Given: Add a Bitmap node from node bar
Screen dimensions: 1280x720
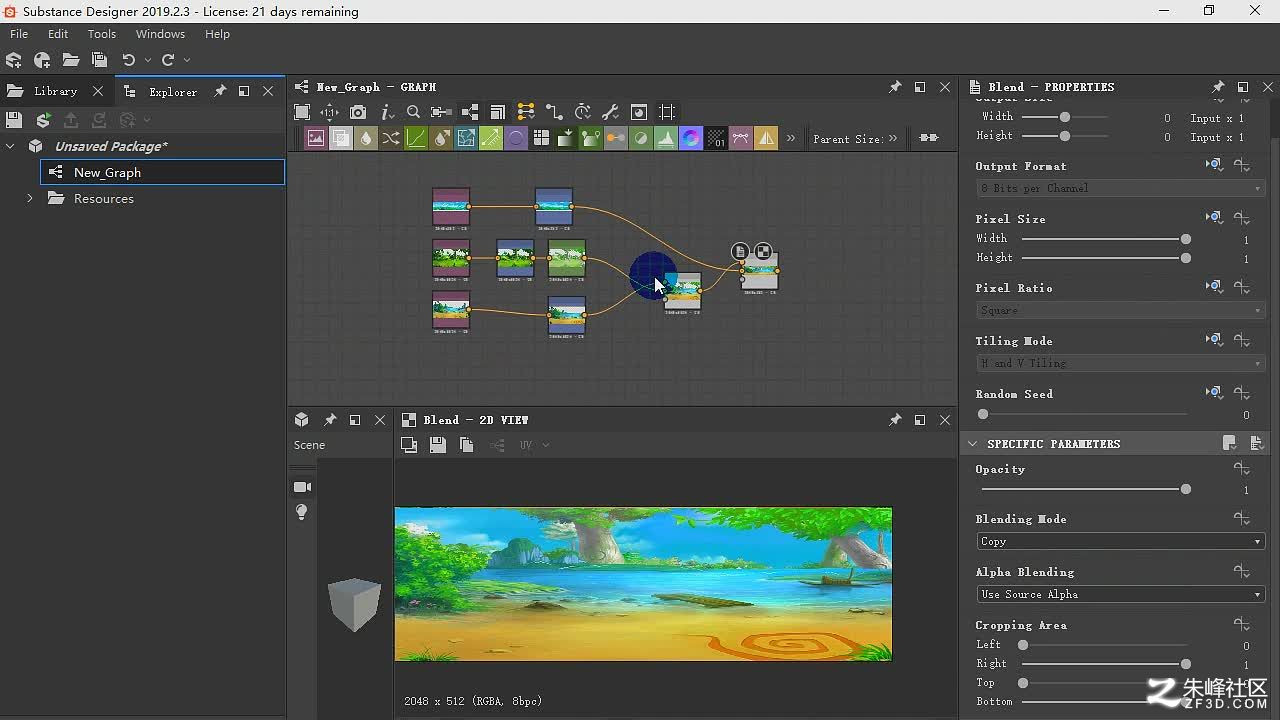Looking at the screenshot, I should tap(316, 138).
